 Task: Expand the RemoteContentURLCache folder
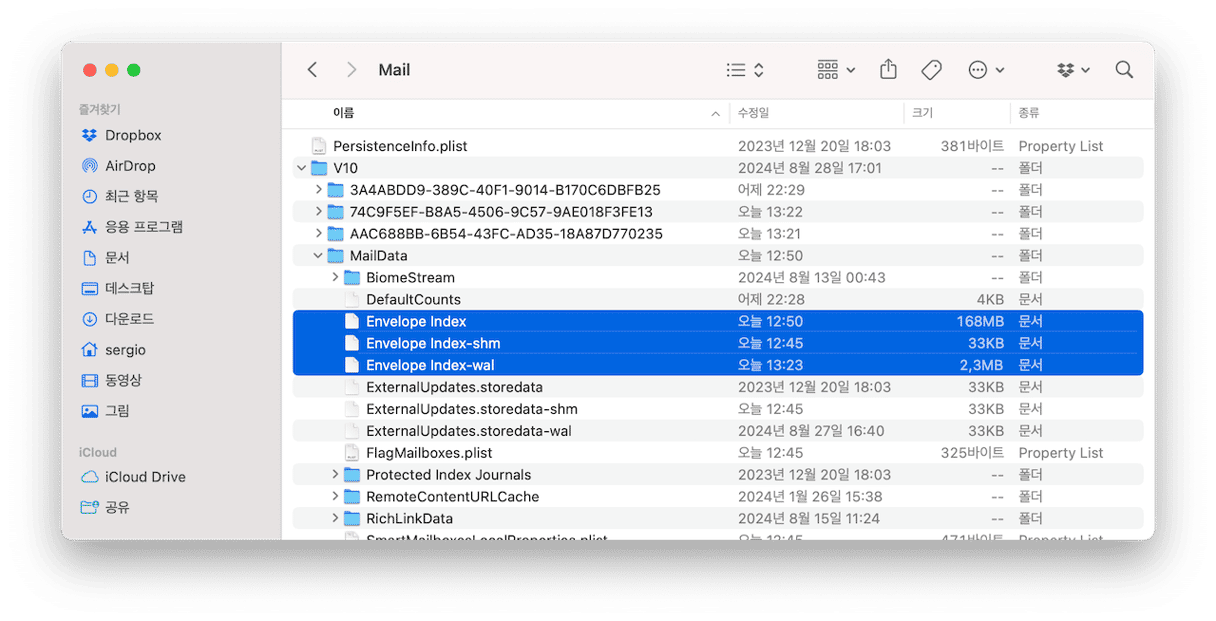point(335,497)
